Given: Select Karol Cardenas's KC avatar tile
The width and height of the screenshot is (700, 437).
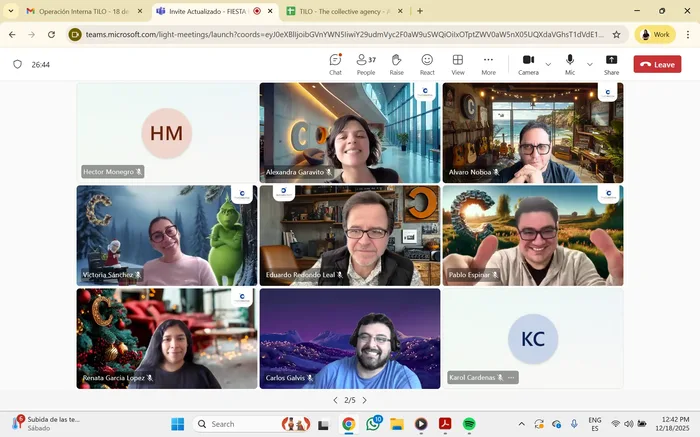Looking at the screenshot, I should [x=533, y=338].
